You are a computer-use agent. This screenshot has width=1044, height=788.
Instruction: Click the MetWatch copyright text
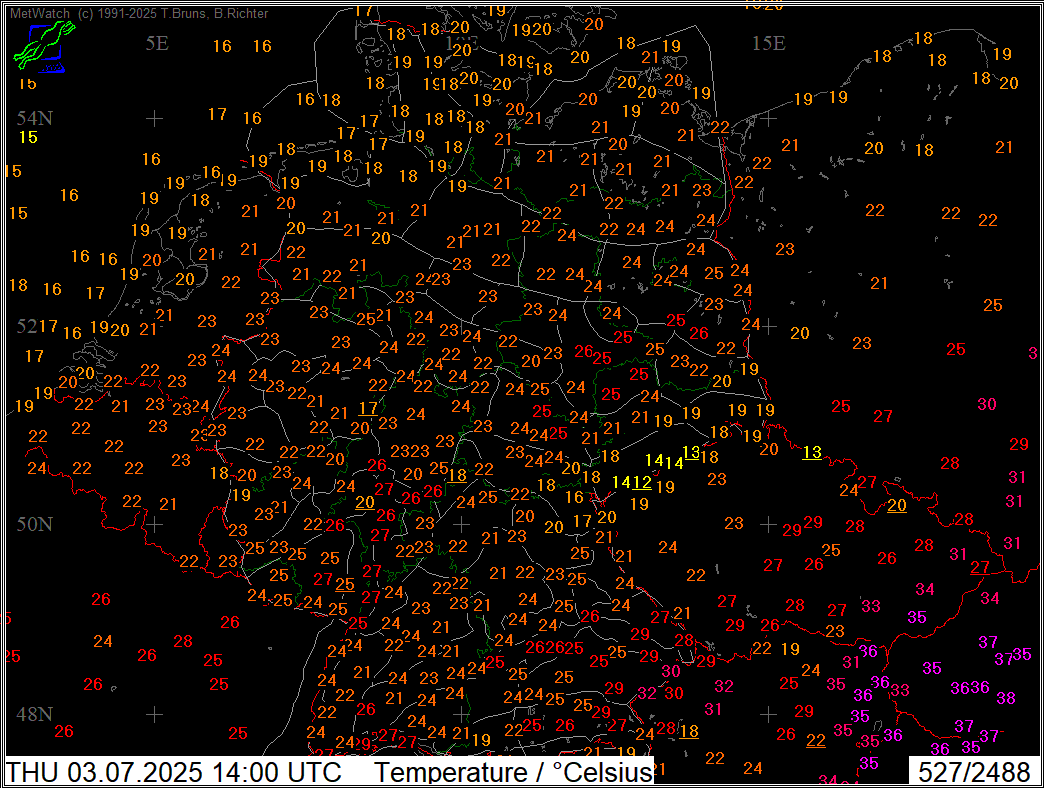[139, 13]
